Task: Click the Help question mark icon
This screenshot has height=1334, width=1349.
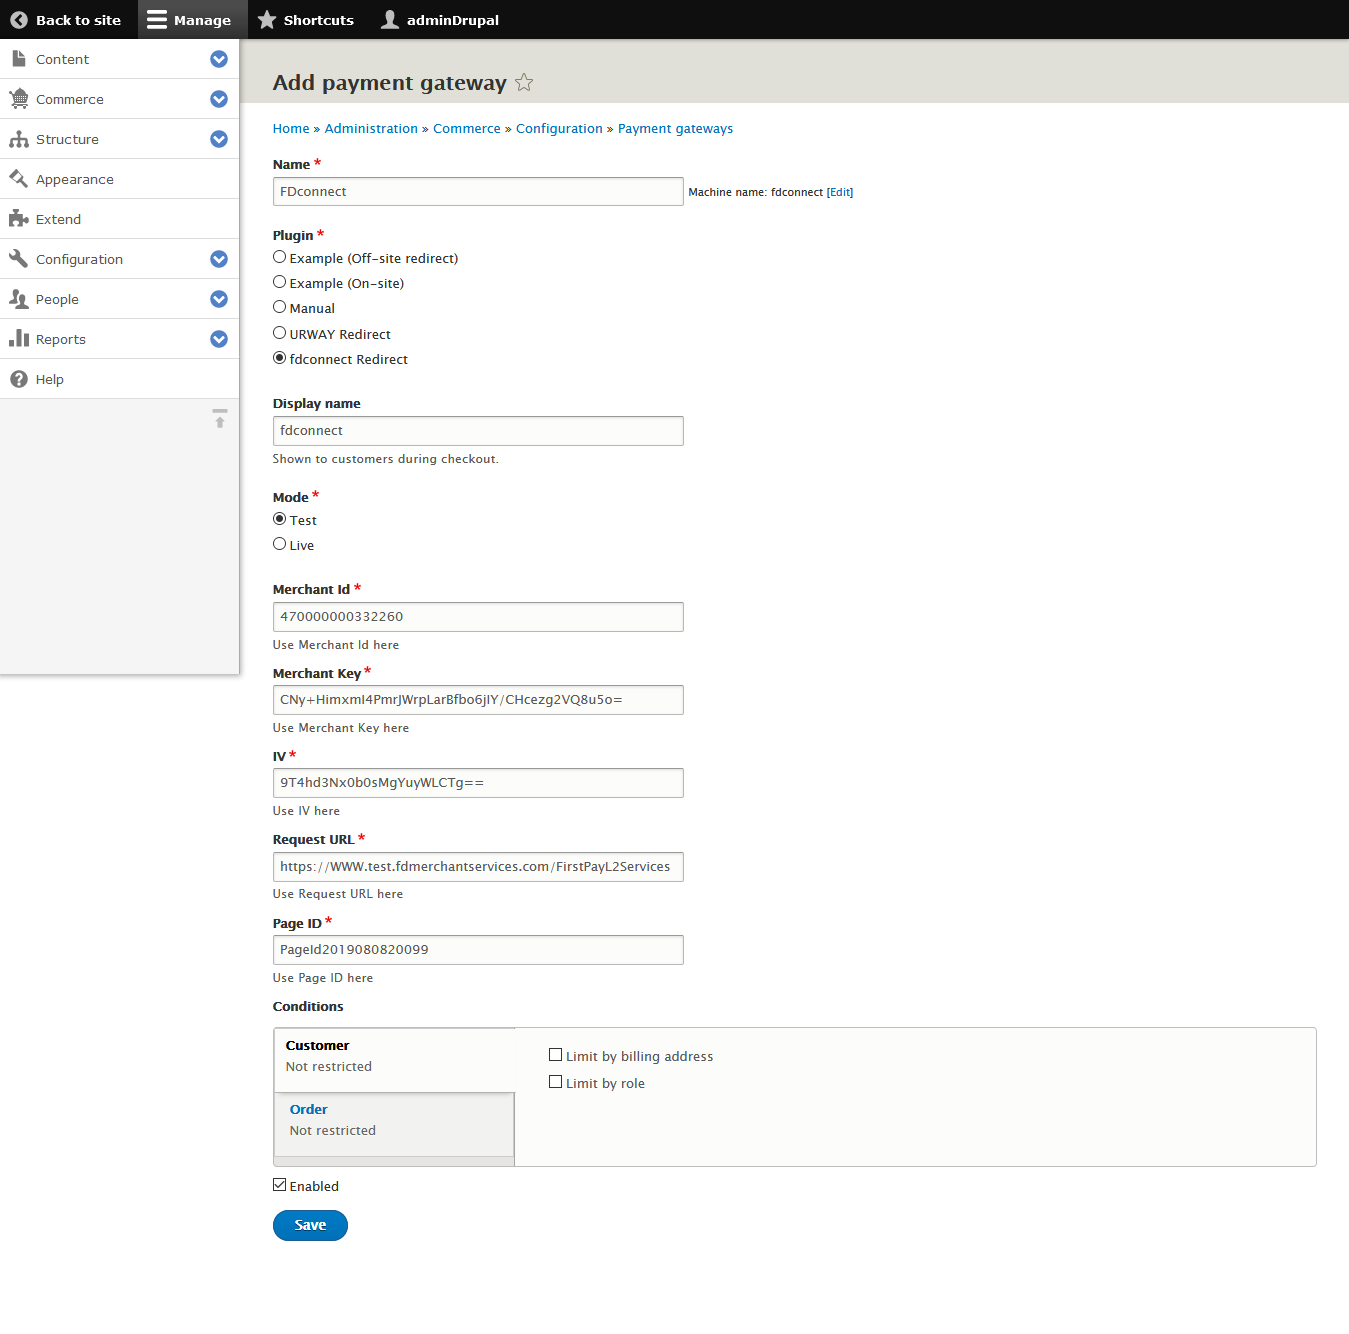Action: click(x=19, y=379)
